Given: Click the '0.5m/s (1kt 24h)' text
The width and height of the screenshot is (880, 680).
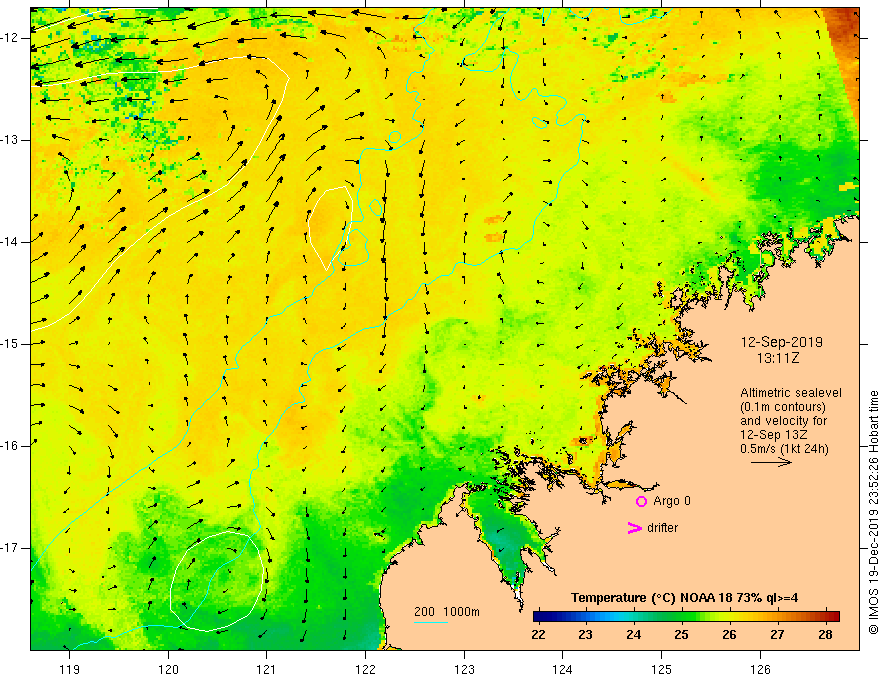Looking at the screenshot, I should (784, 449).
